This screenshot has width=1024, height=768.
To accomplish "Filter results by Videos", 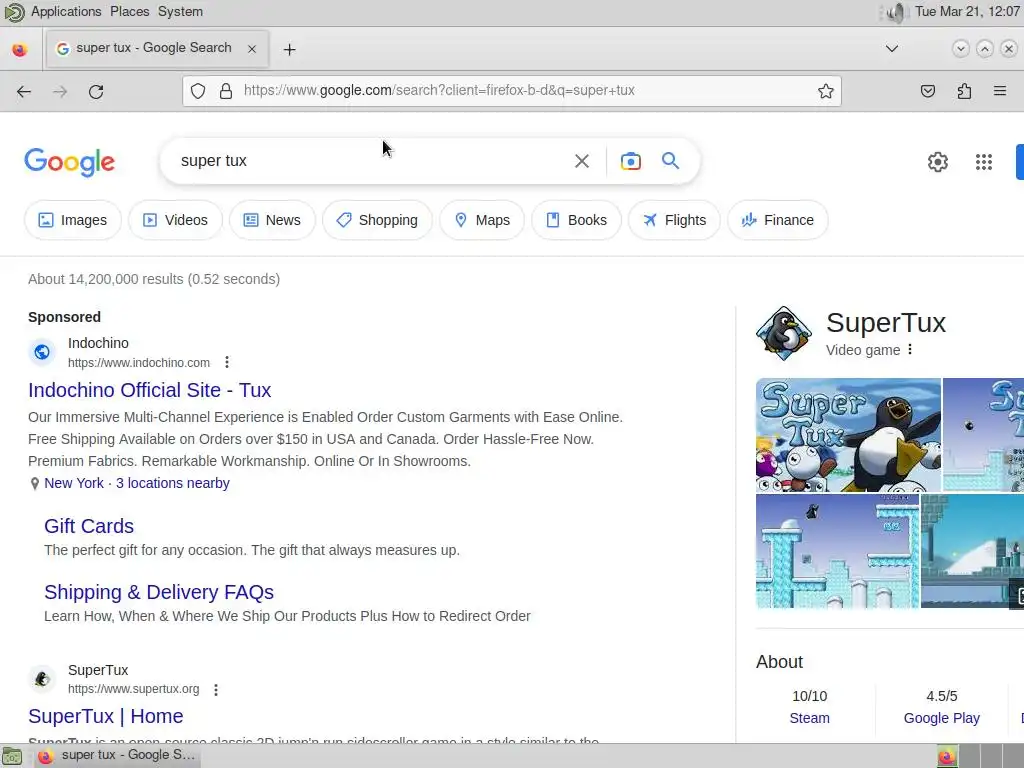I will click(x=175, y=220).
